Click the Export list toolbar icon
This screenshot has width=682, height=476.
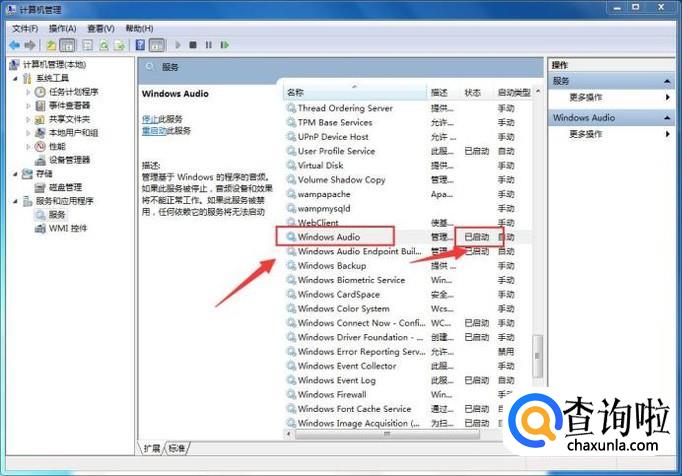click(120, 45)
